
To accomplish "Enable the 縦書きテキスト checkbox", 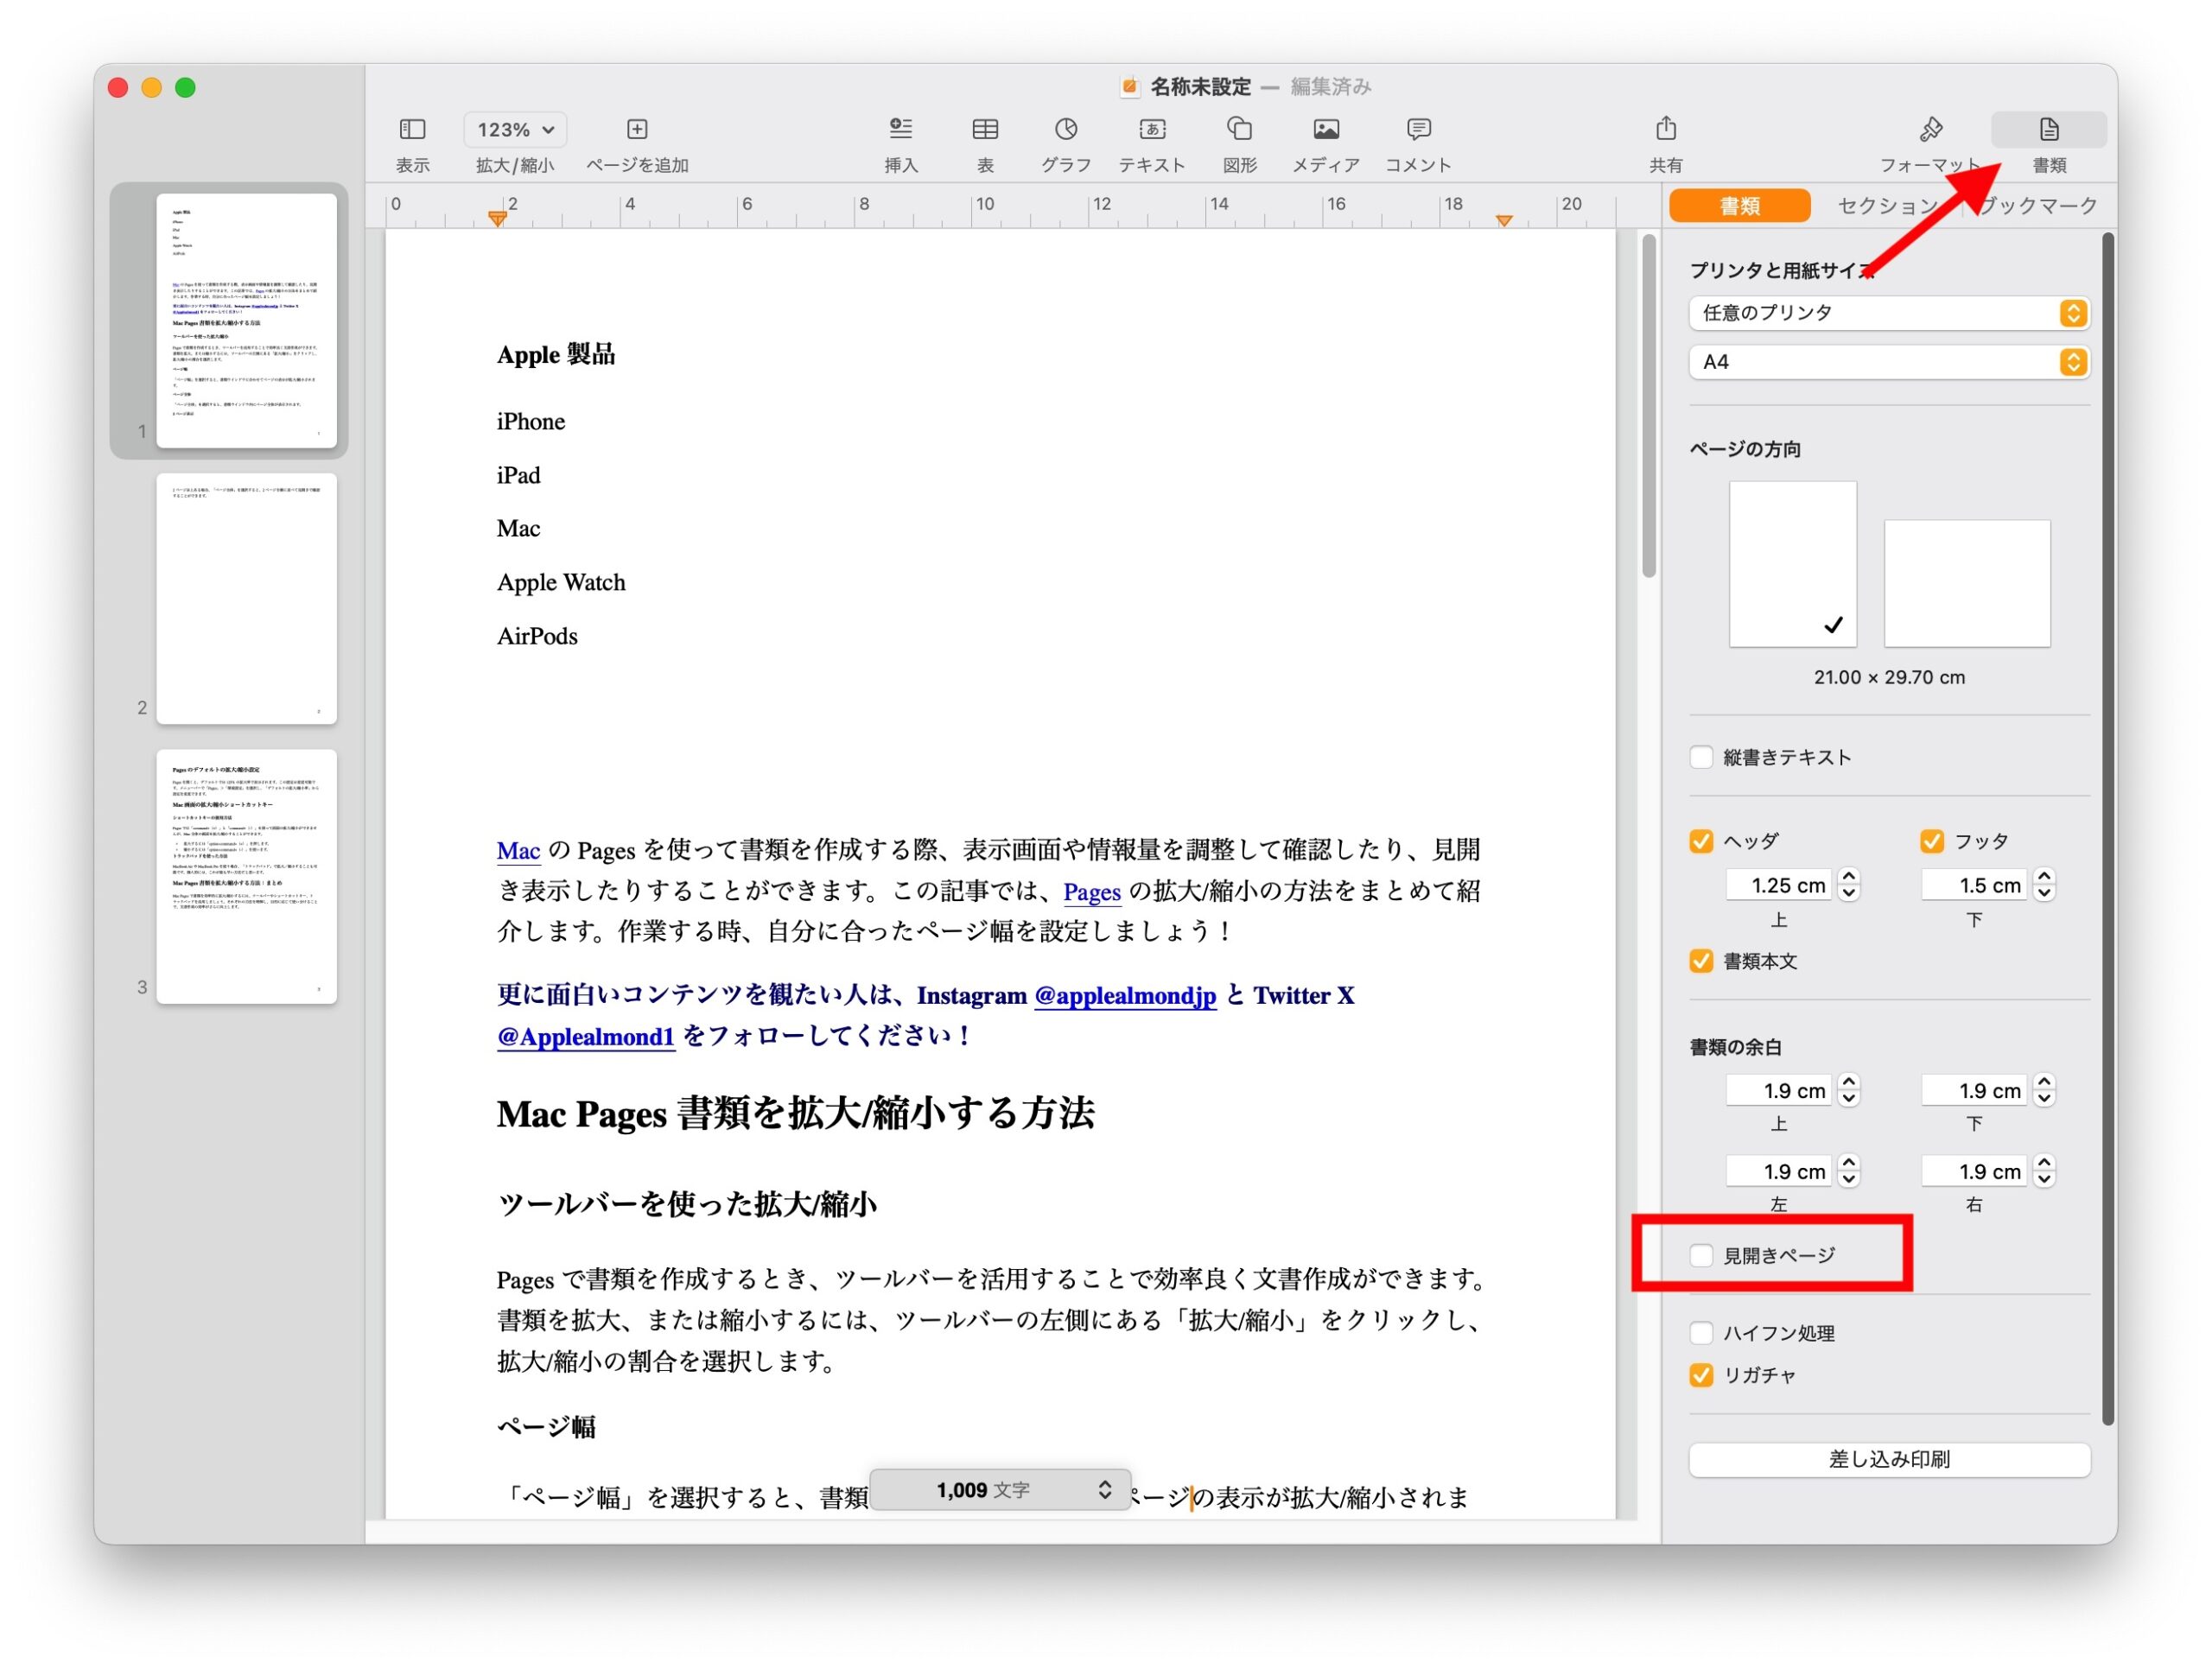I will pos(1700,757).
